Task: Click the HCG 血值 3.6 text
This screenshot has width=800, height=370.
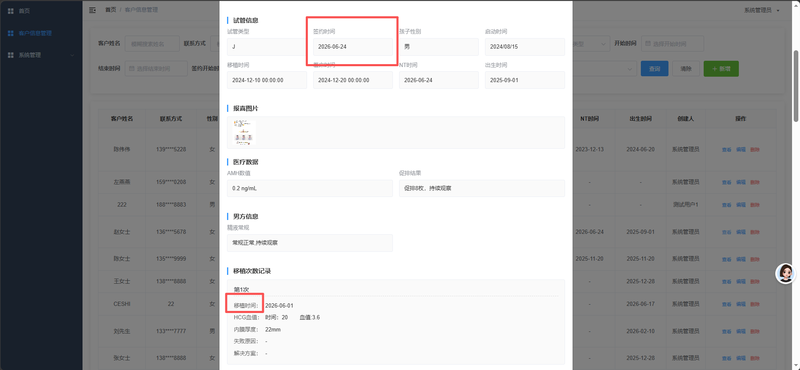Action: point(310,317)
